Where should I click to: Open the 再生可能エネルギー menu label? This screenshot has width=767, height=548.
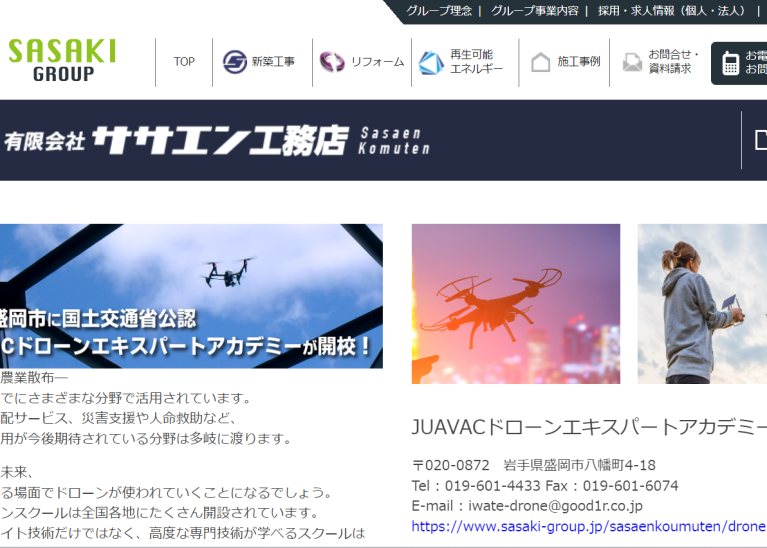[x=476, y=62]
